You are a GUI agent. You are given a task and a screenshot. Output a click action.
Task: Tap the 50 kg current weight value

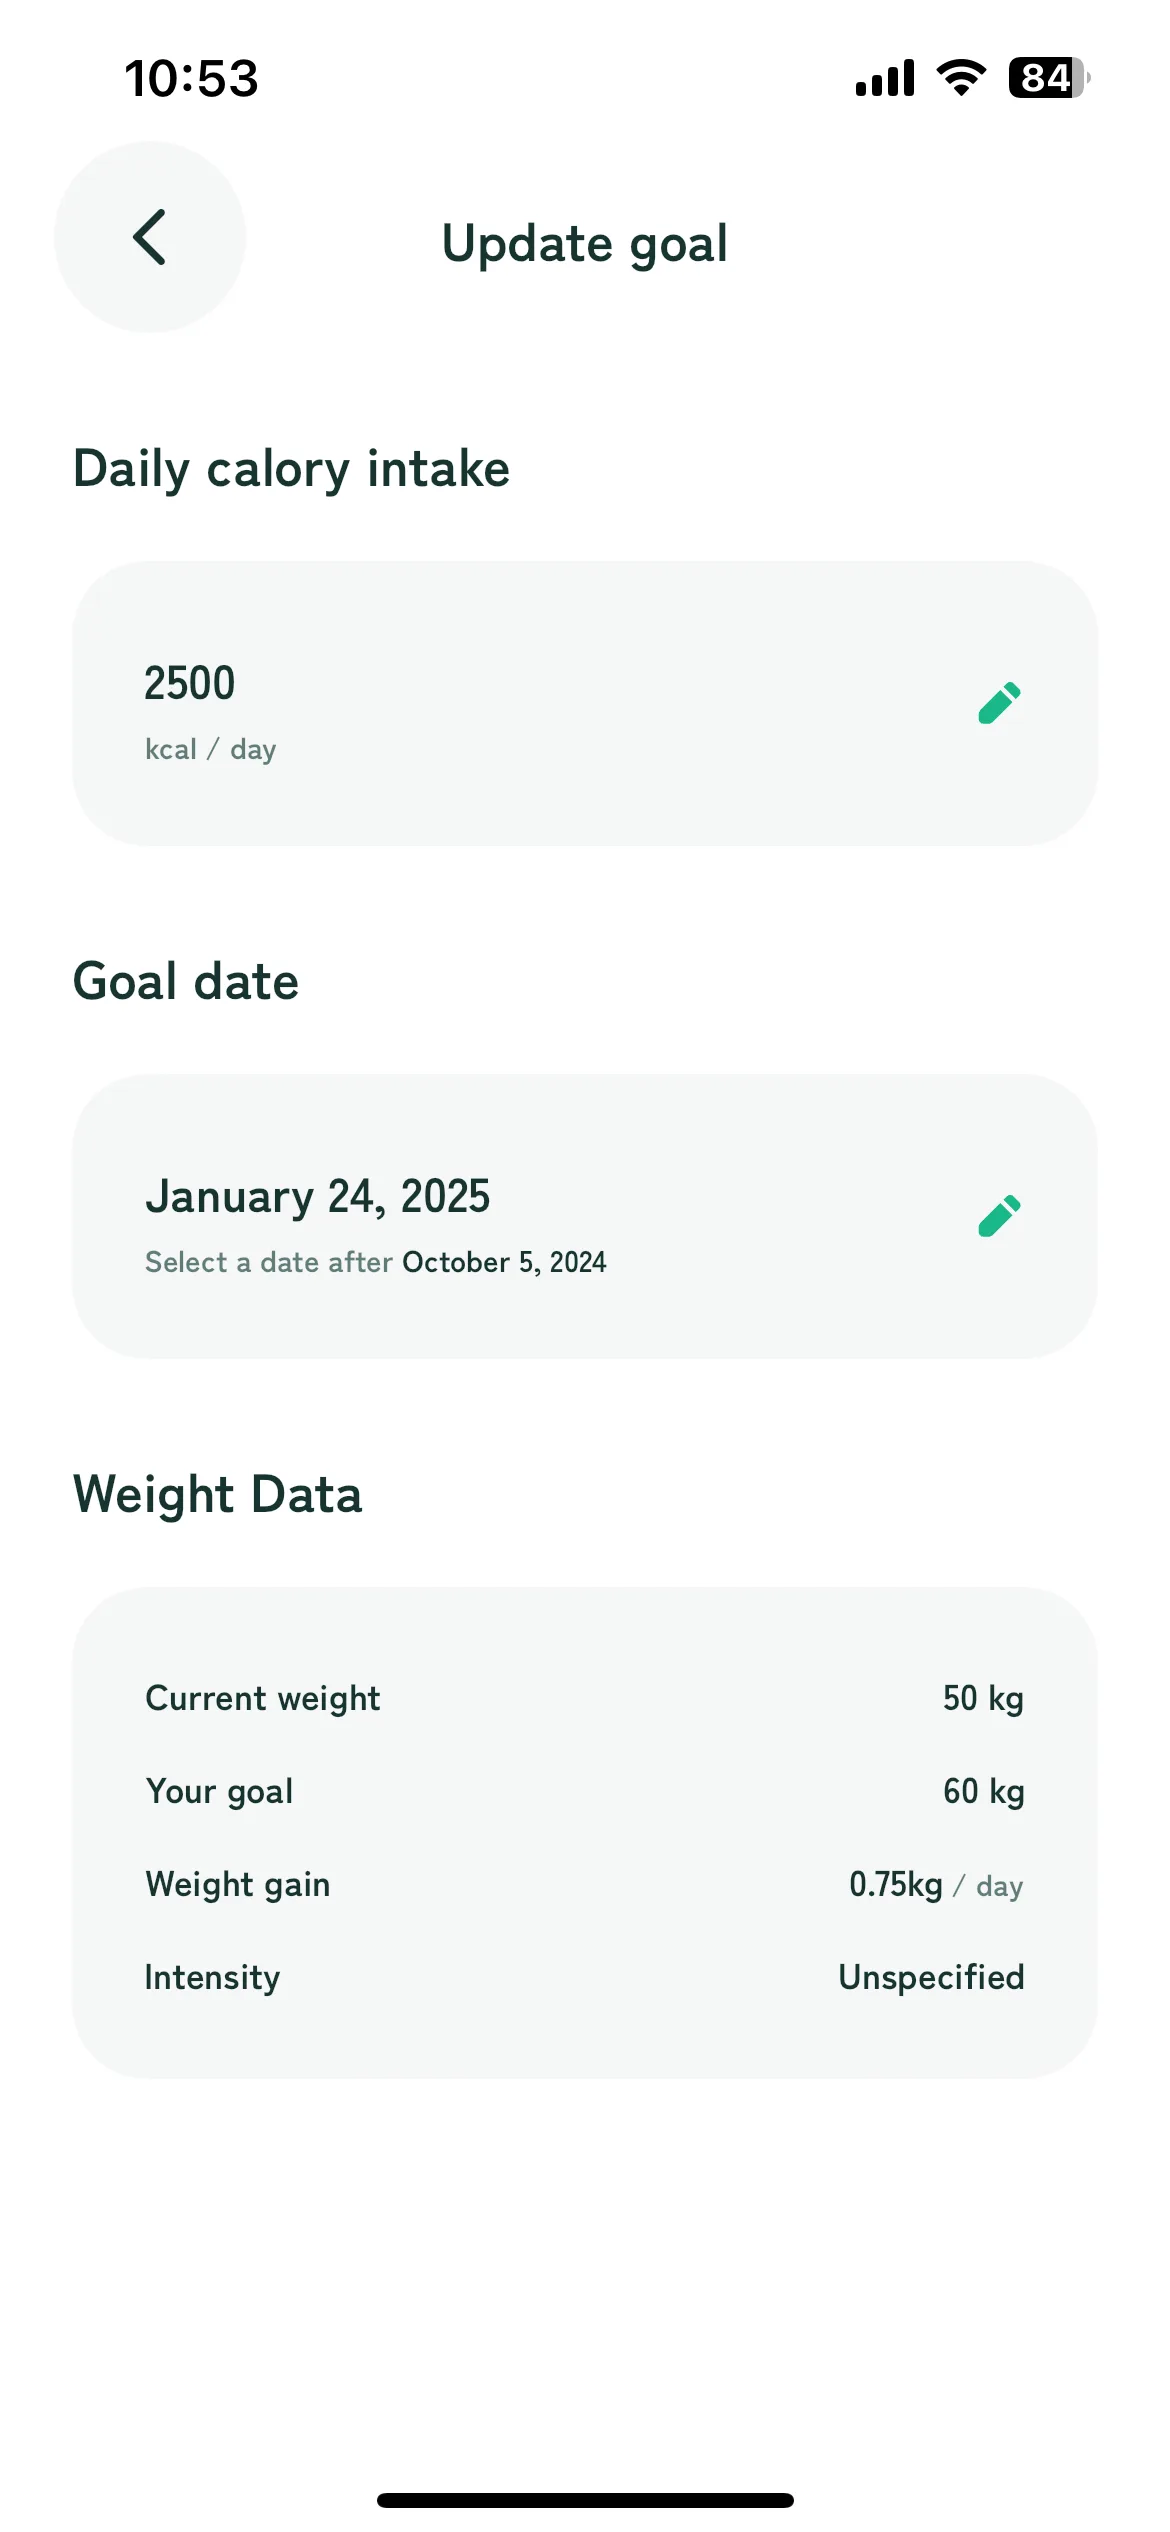tap(984, 1698)
